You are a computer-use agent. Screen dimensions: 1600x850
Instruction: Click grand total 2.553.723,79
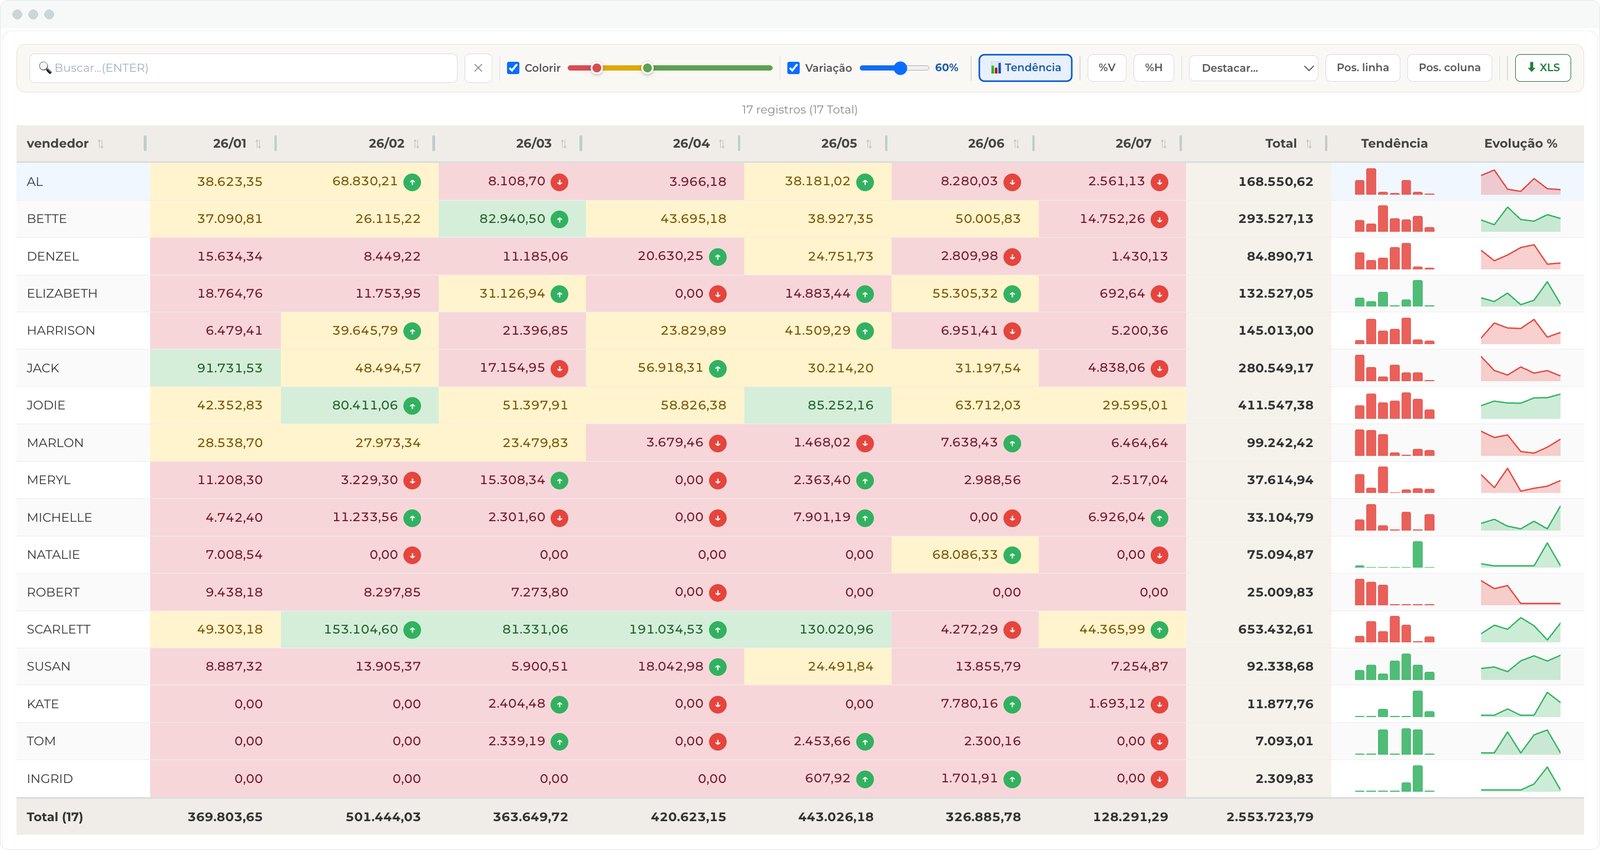pos(1270,817)
